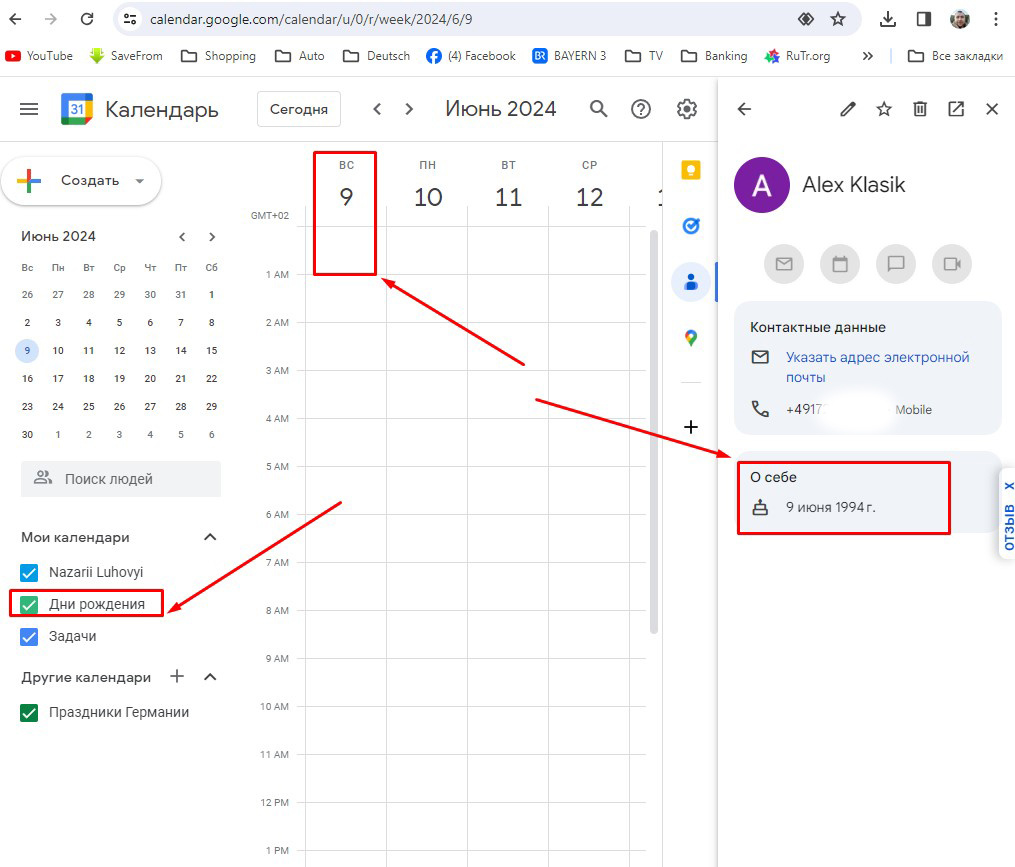Open browser downloads
1015x867 pixels.
pos(888,19)
